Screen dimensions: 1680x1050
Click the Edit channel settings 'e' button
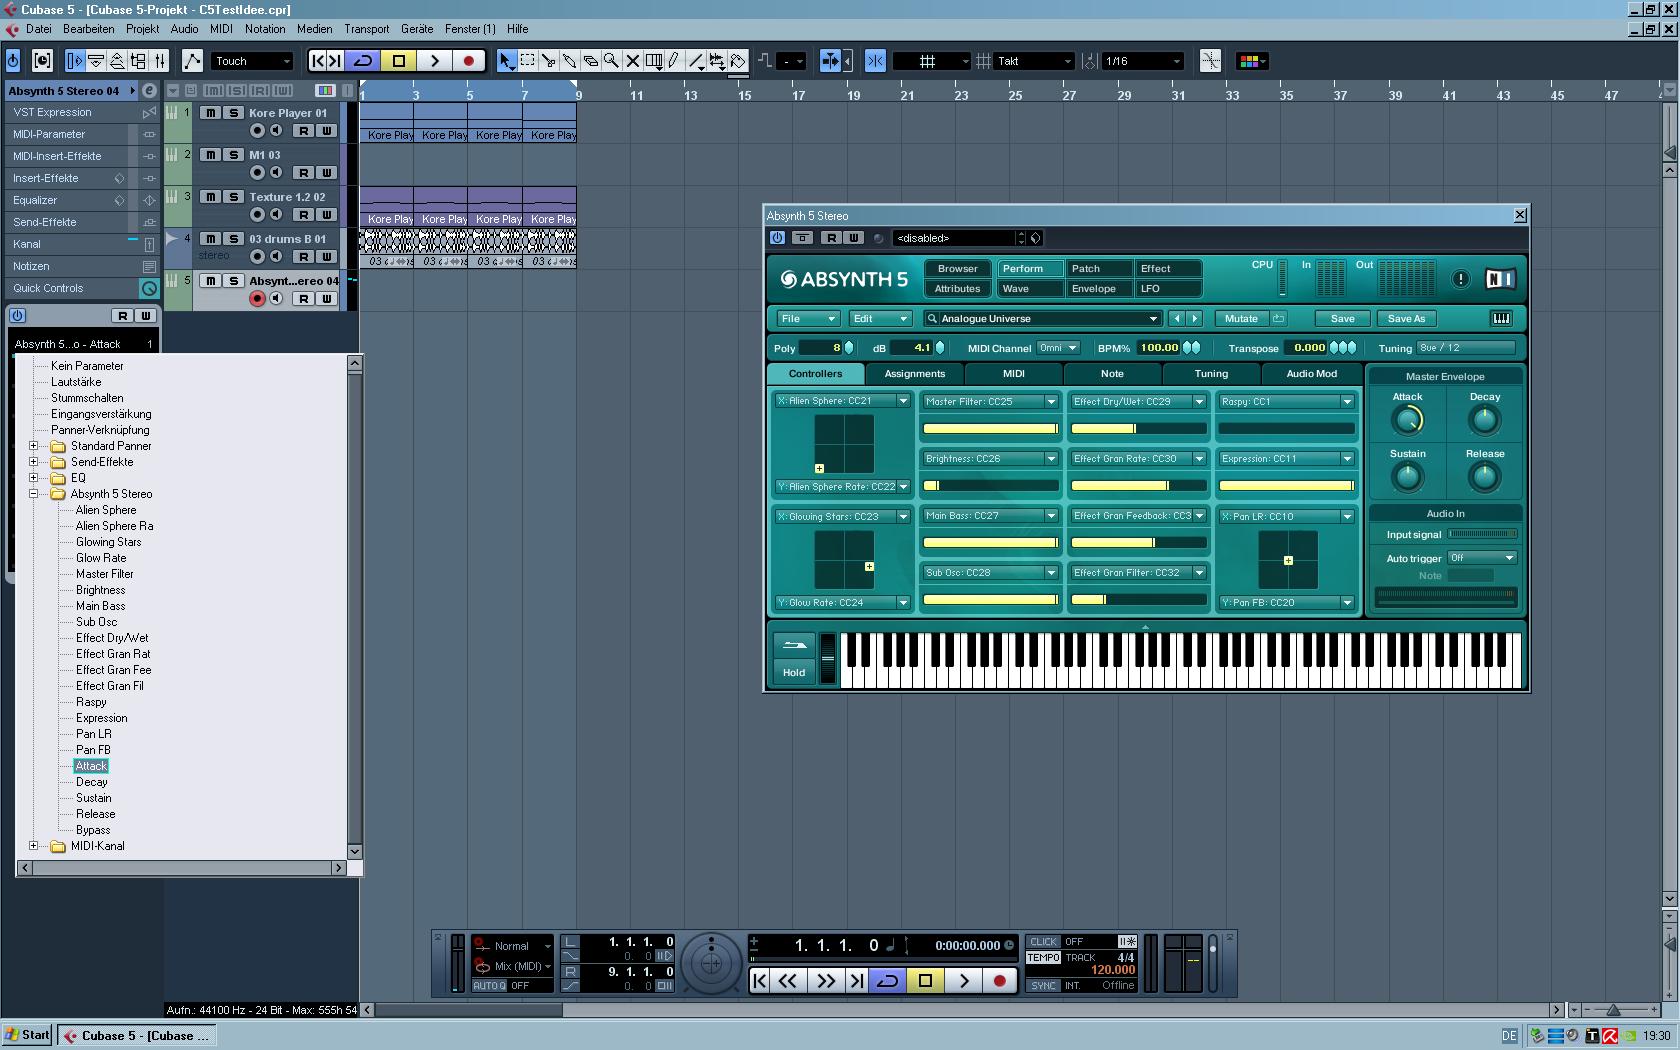click(149, 91)
